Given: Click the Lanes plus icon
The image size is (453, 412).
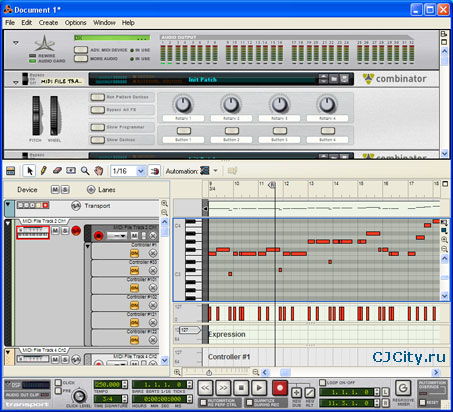Looking at the screenshot, I should pyautogui.click(x=91, y=190).
